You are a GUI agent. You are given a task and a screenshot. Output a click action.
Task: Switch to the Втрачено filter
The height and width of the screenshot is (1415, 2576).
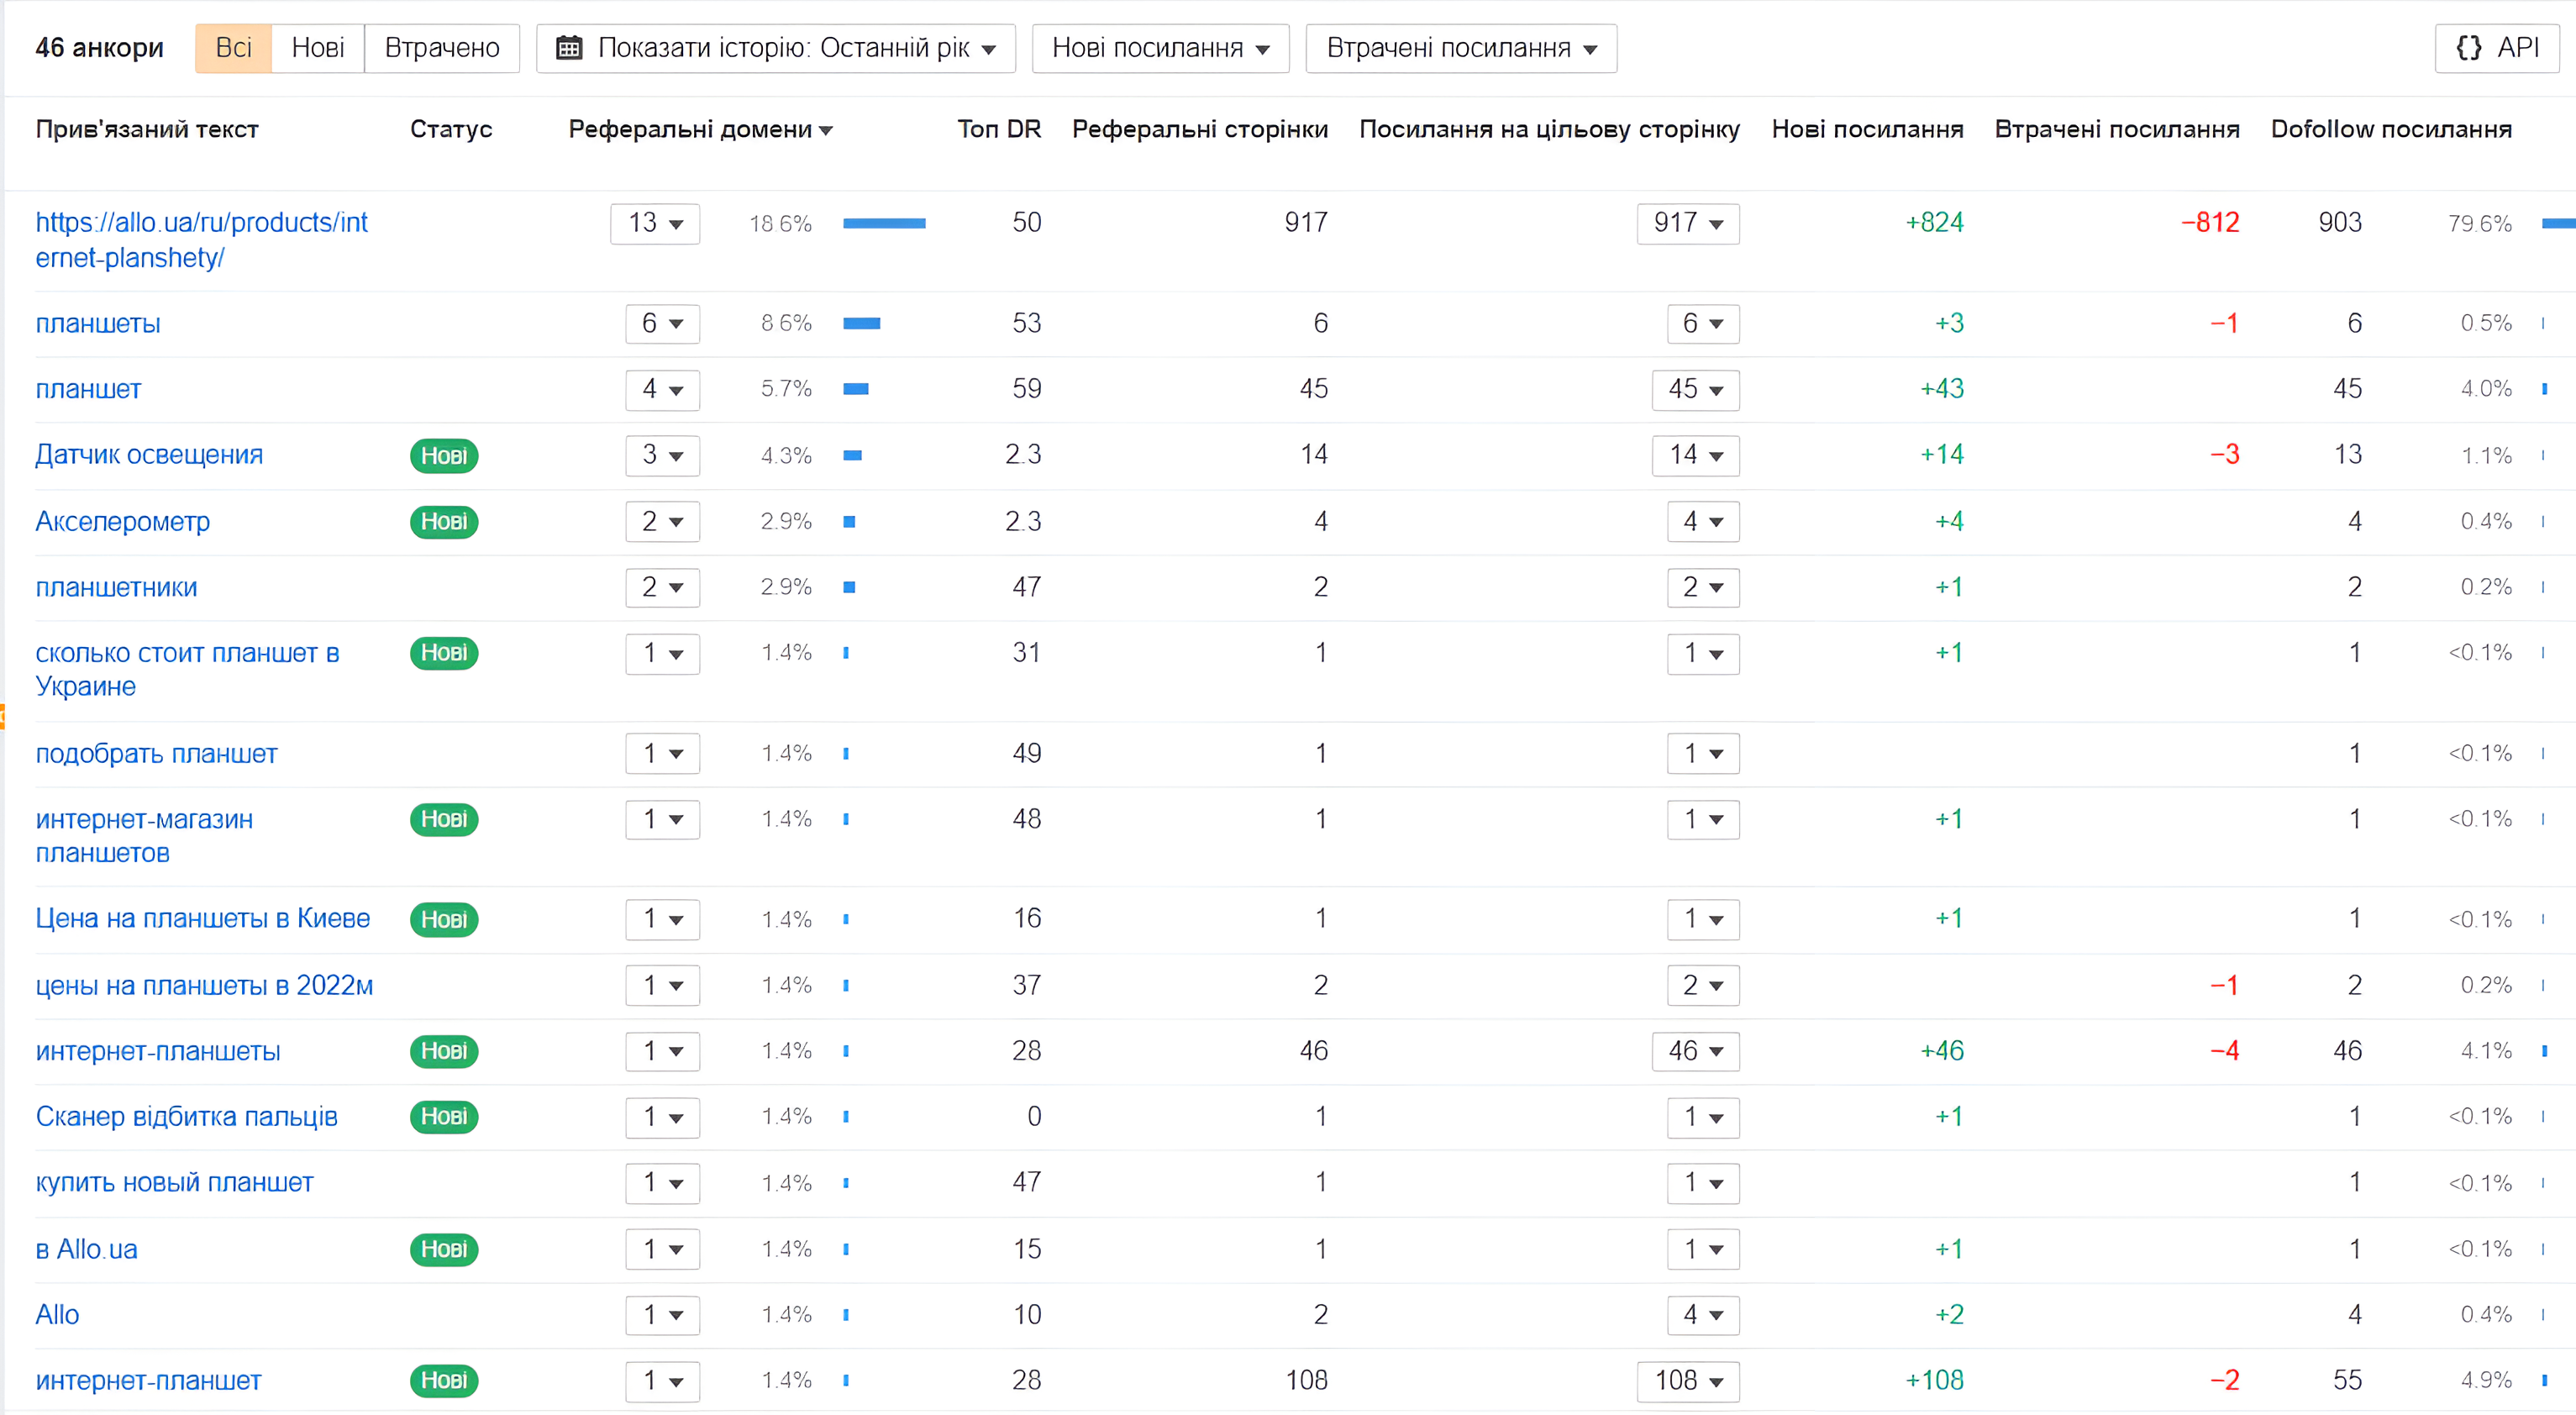coord(442,48)
